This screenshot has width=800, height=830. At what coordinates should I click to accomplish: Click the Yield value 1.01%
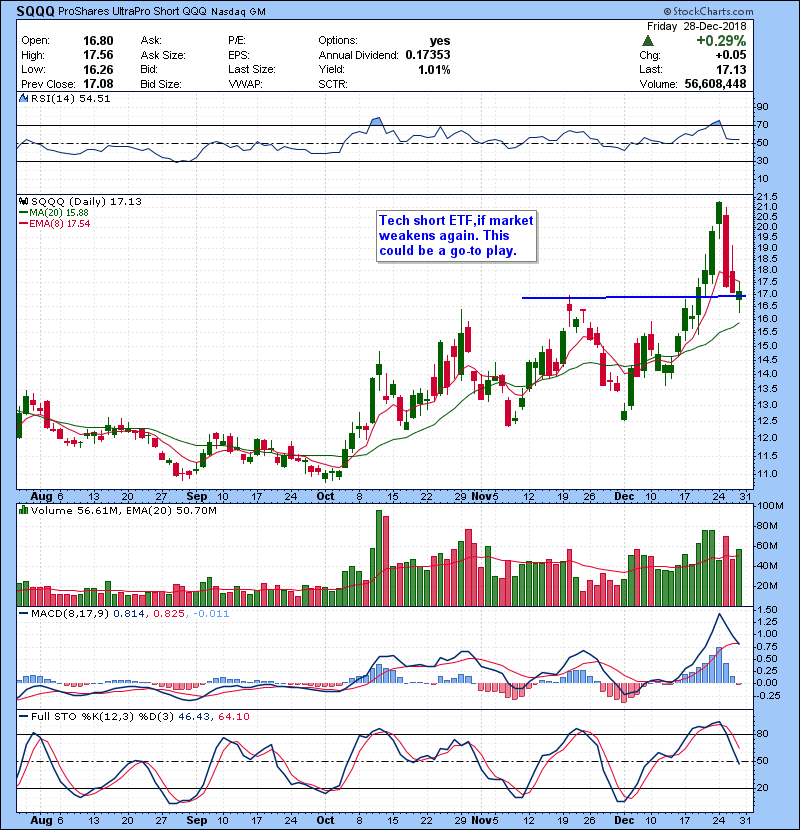tap(434, 69)
